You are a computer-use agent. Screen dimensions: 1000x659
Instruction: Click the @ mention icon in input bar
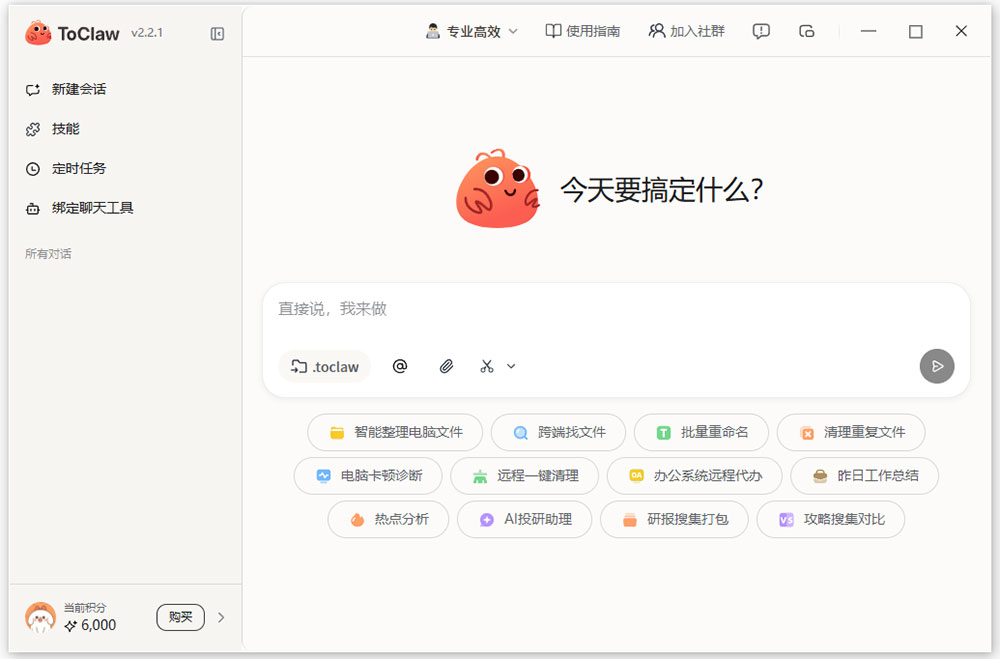click(x=400, y=366)
